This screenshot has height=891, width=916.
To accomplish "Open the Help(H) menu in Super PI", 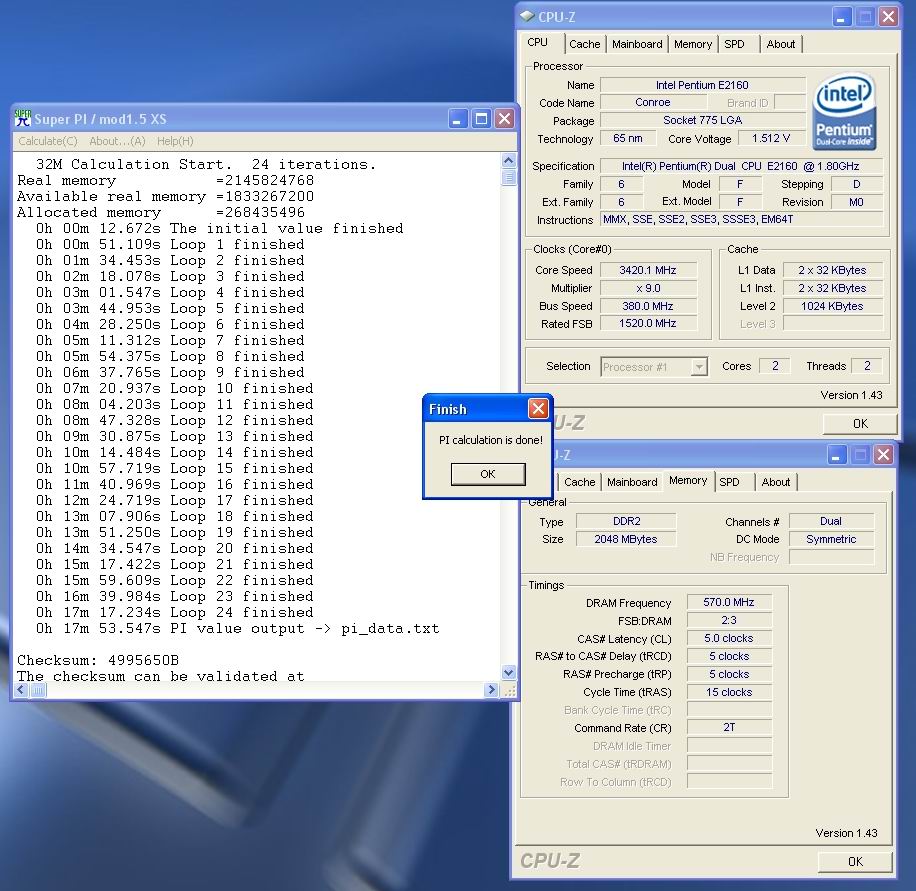I will 175,141.
